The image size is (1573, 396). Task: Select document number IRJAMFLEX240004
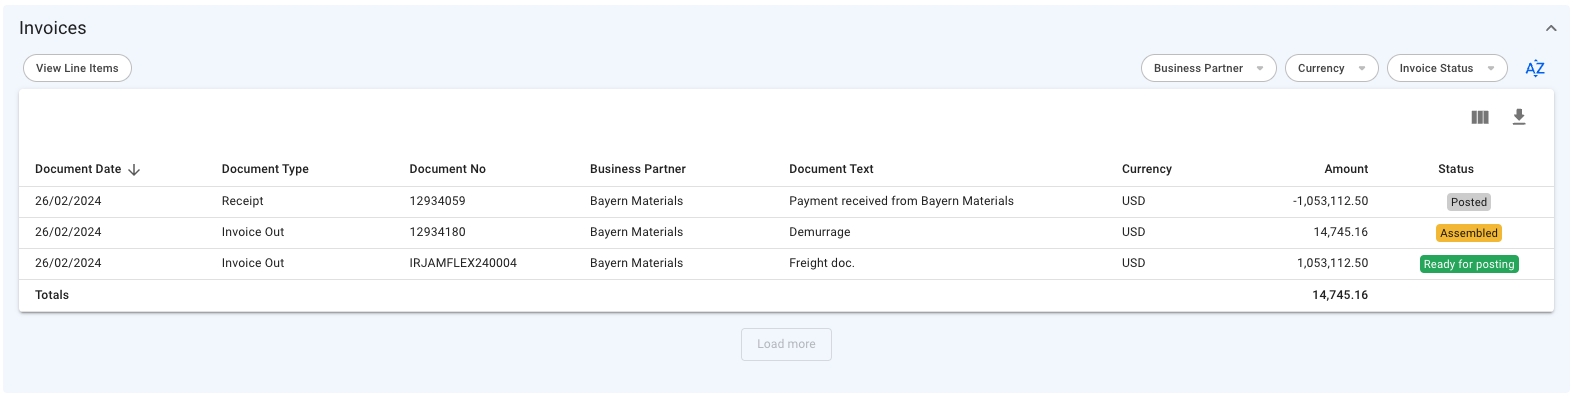pos(463,263)
